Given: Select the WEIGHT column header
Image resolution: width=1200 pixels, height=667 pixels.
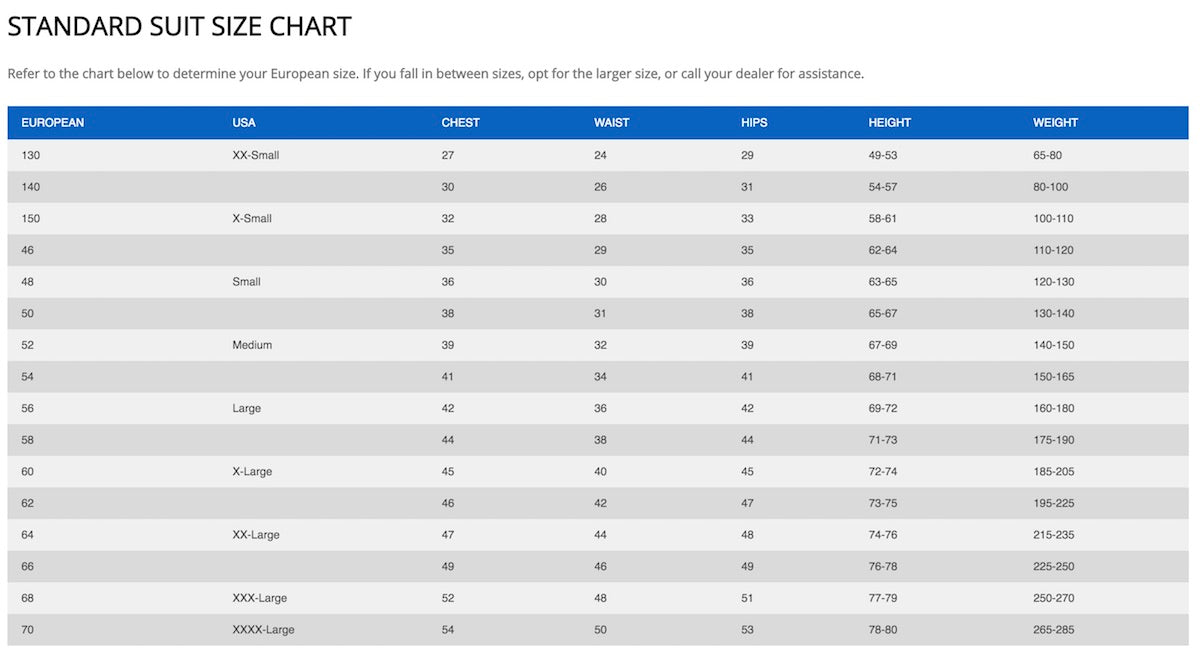Looking at the screenshot, I should point(1056,123).
